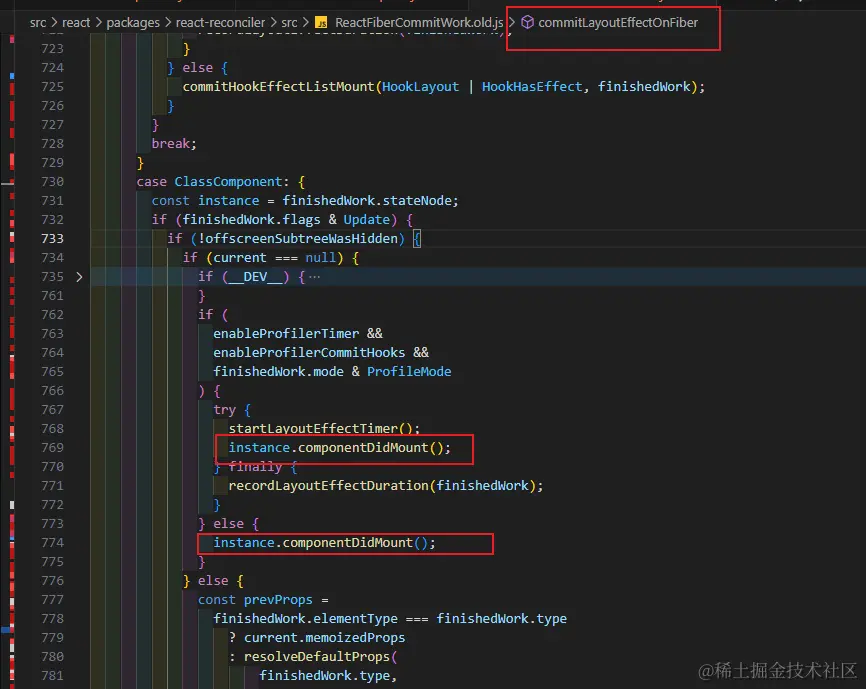Click recordLayoutEffectDuration call
Viewport: 866px width, 689px height.
tap(328, 486)
